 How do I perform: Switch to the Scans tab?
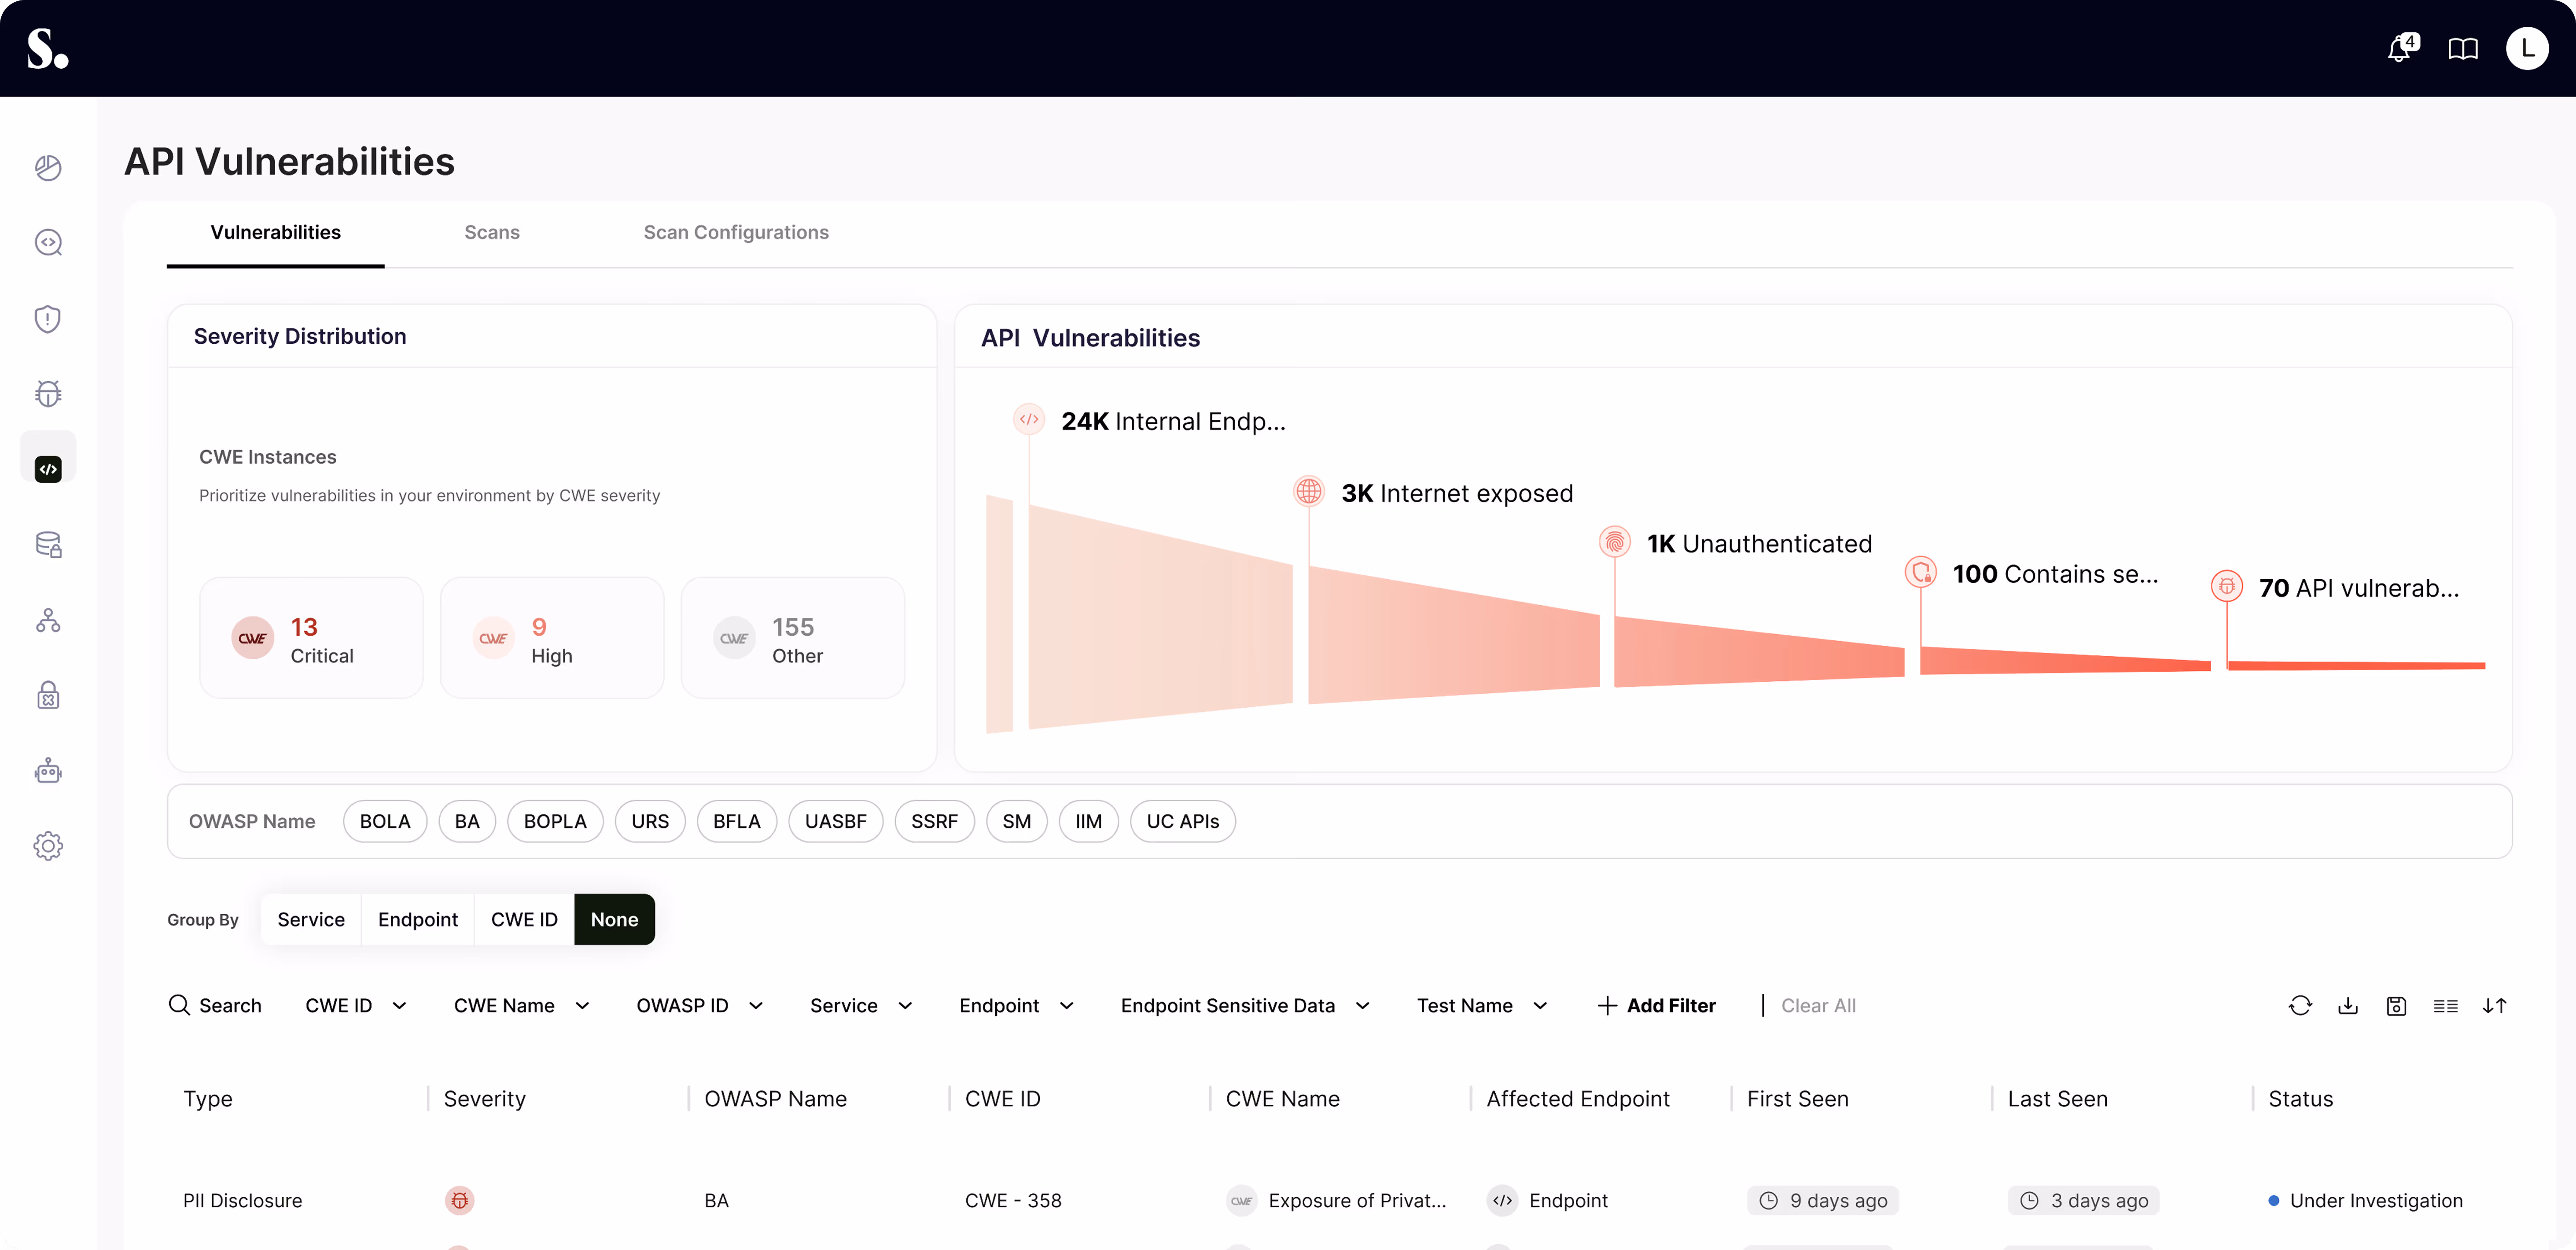pos(492,232)
